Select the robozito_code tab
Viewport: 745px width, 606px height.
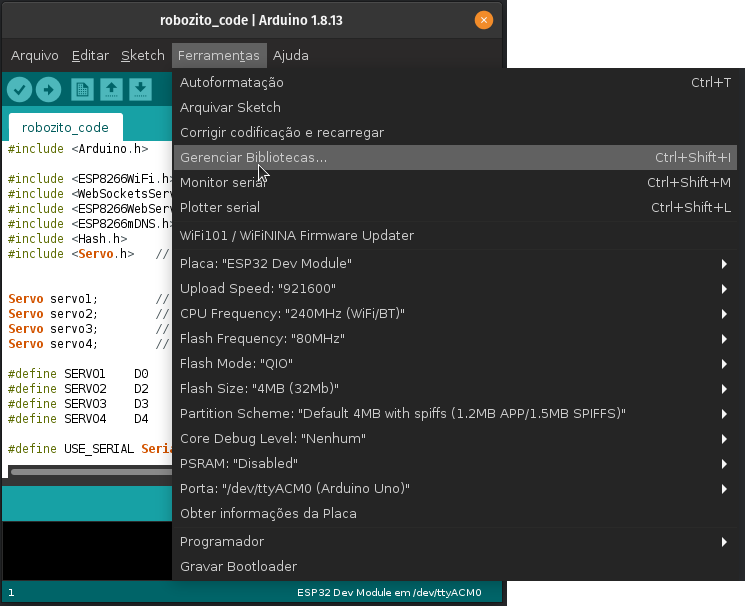[x=66, y=127]
